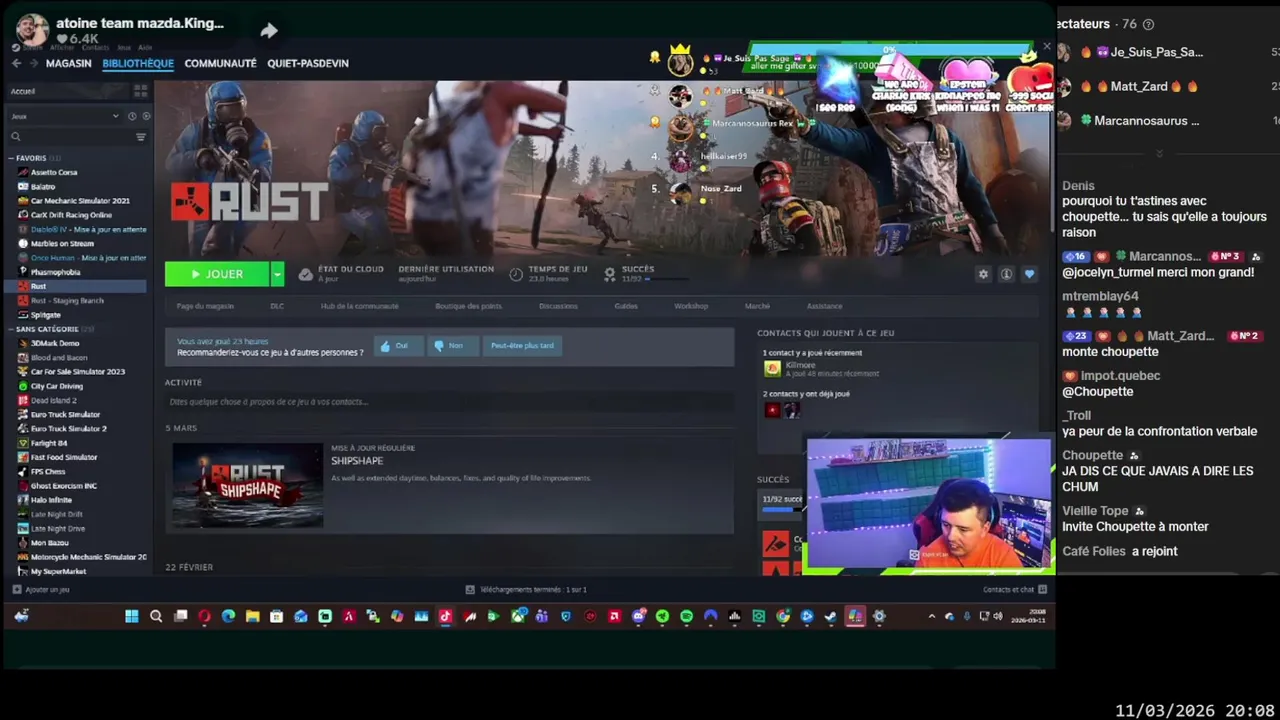The height and width of the screenshot is (720, 1280).
Task: Select CarX Drift Racing Online
Action: point(71,215)
